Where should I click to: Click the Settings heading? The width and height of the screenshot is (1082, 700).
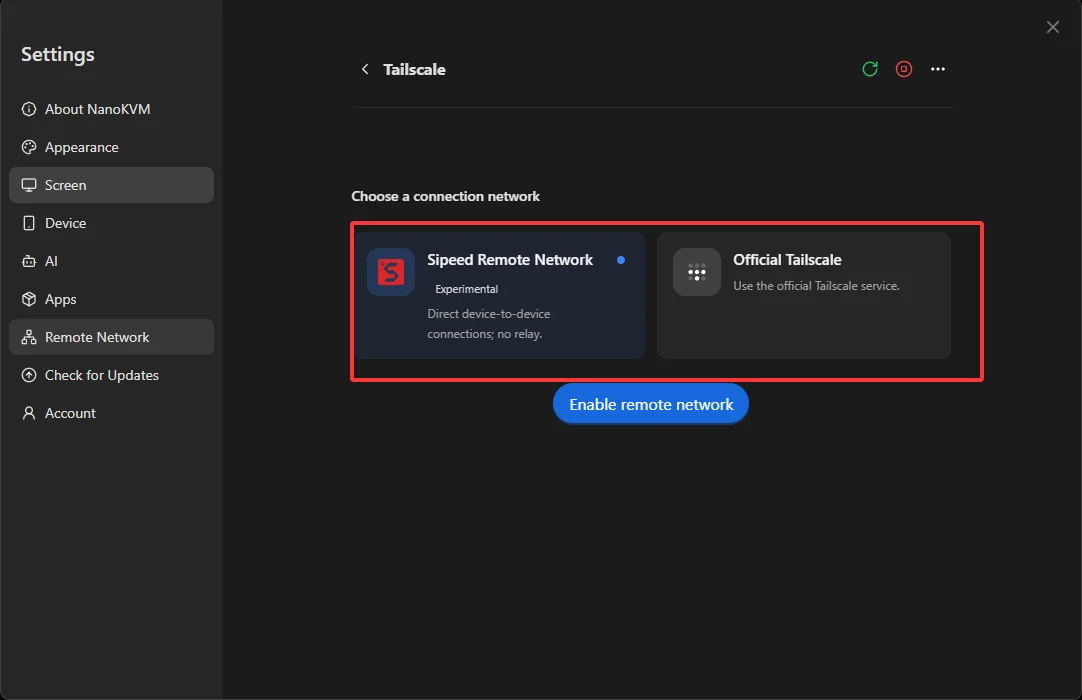pyautogui.click(x=58, y=55)
